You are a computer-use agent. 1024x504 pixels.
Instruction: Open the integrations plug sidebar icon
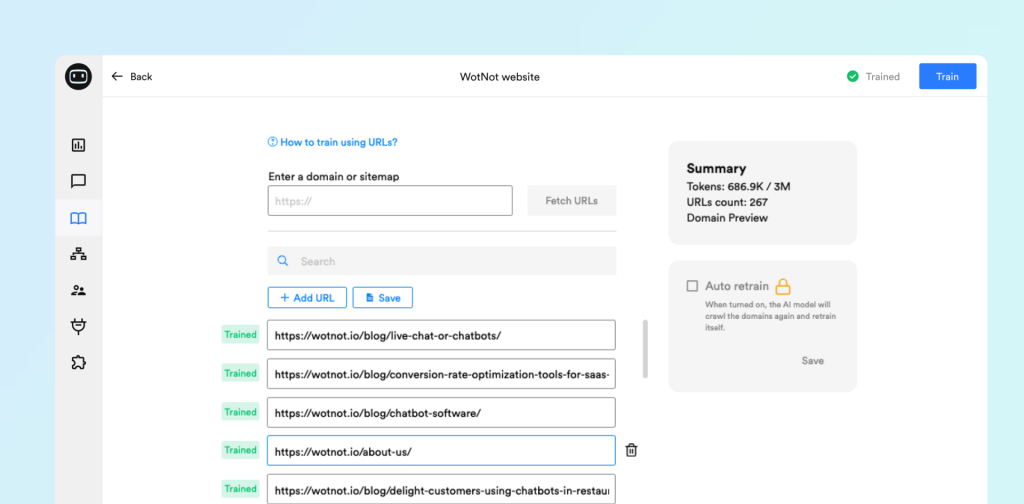[78, 326]
